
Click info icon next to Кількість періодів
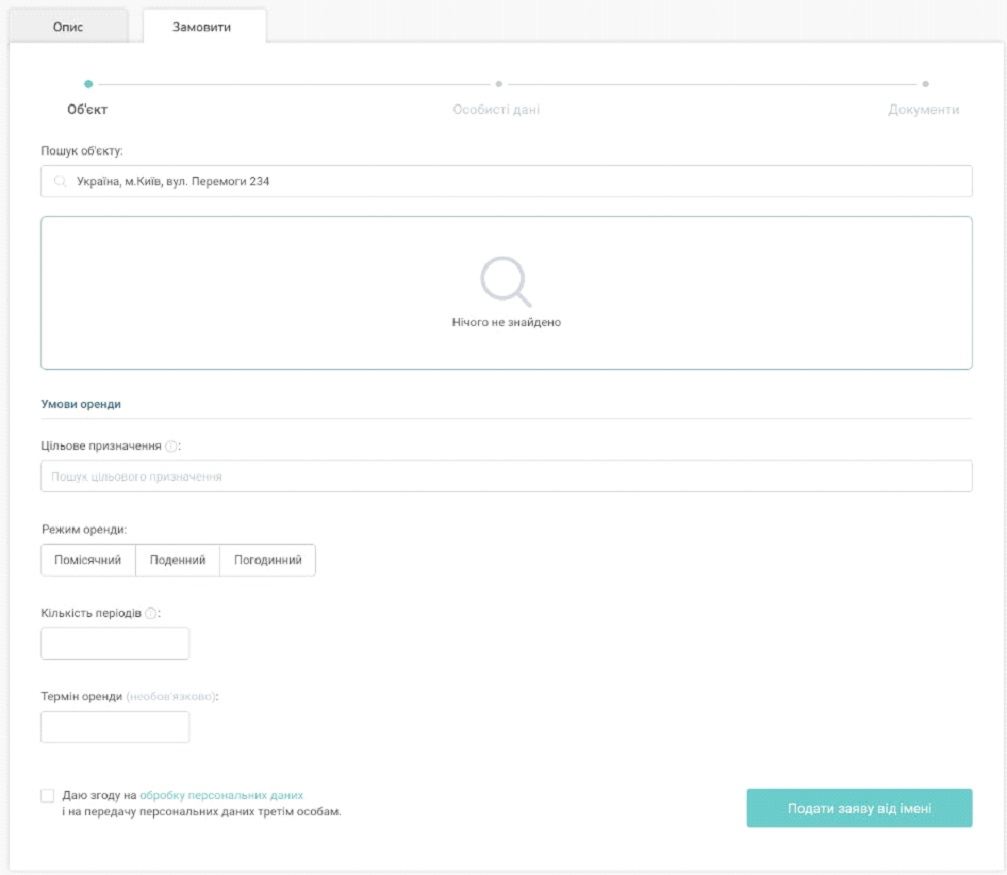[x=151, y=613]
